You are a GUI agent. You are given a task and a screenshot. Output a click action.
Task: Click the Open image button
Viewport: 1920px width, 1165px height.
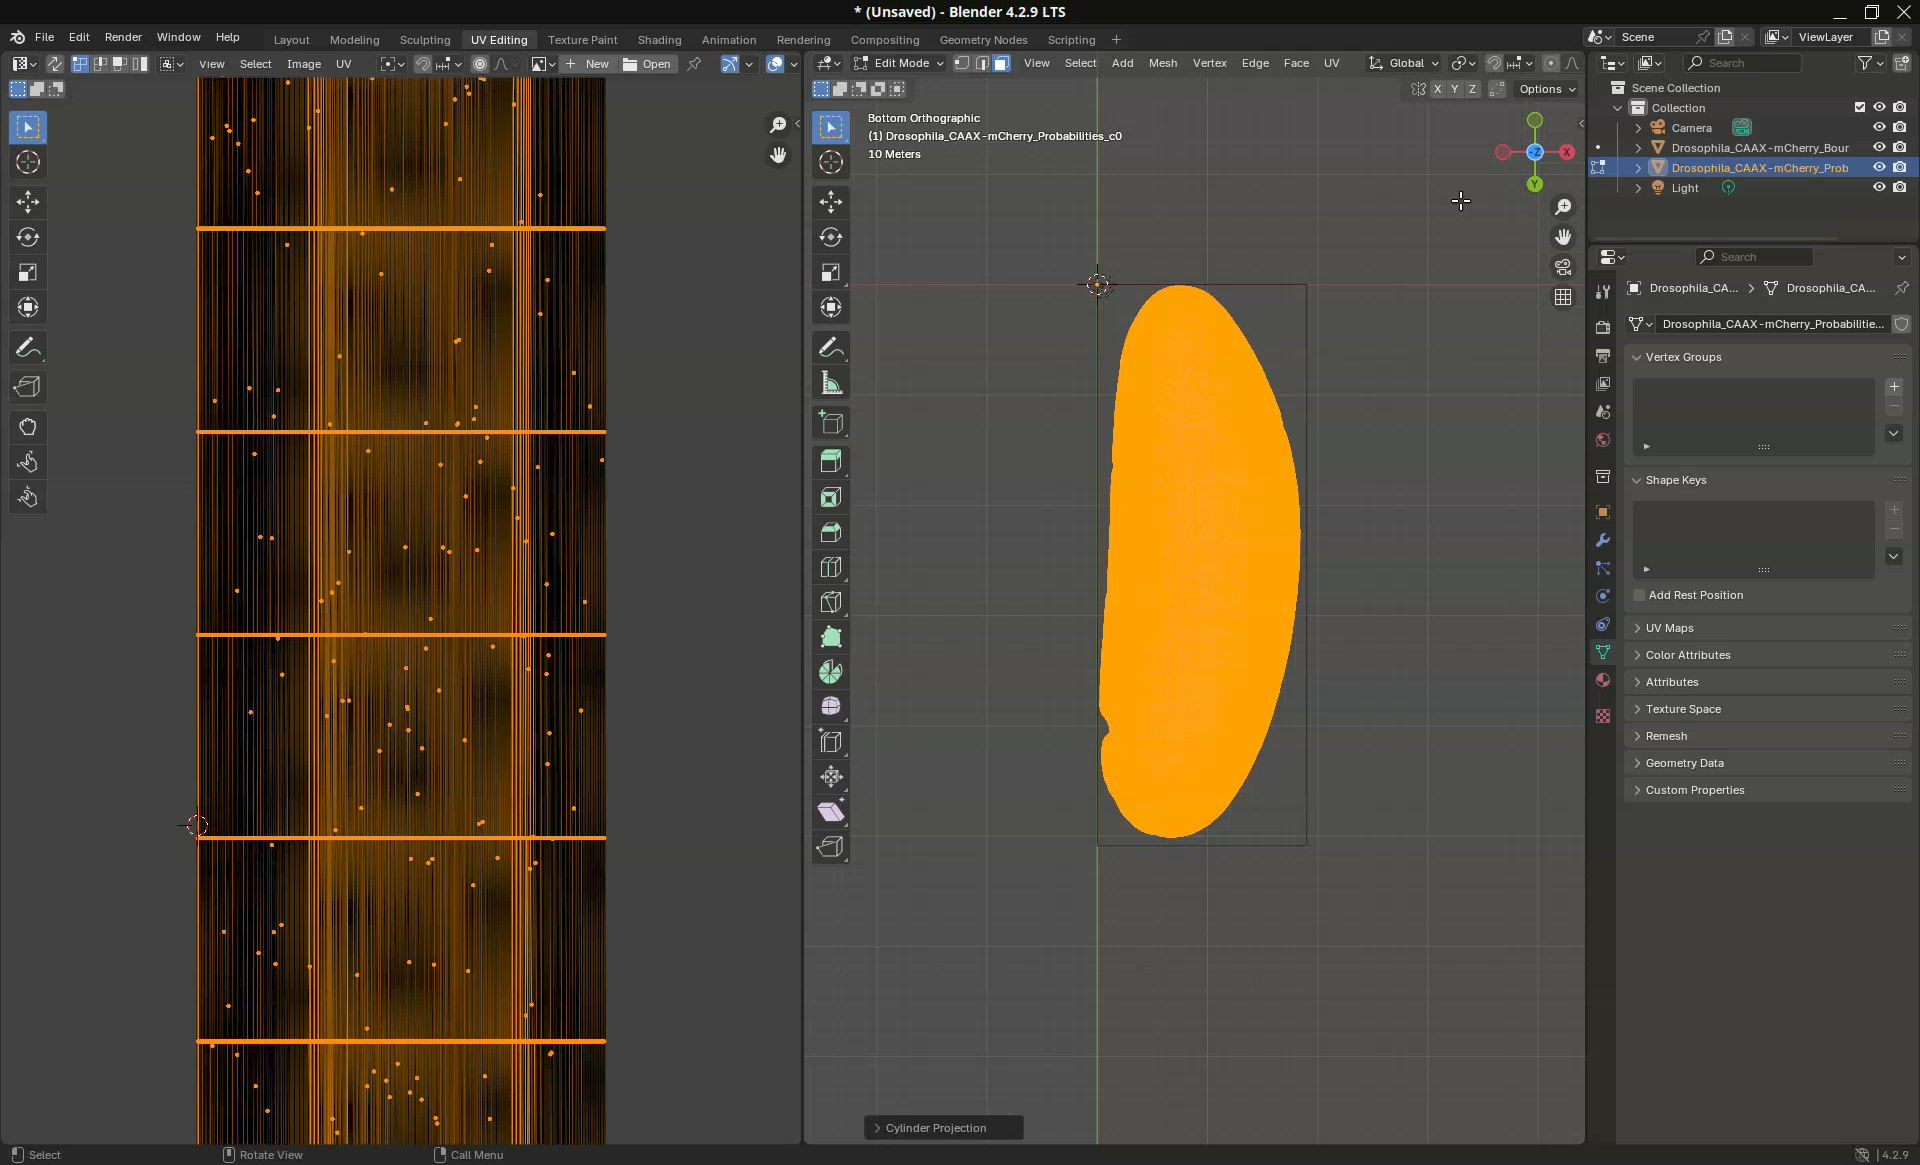tap(647, 64)
